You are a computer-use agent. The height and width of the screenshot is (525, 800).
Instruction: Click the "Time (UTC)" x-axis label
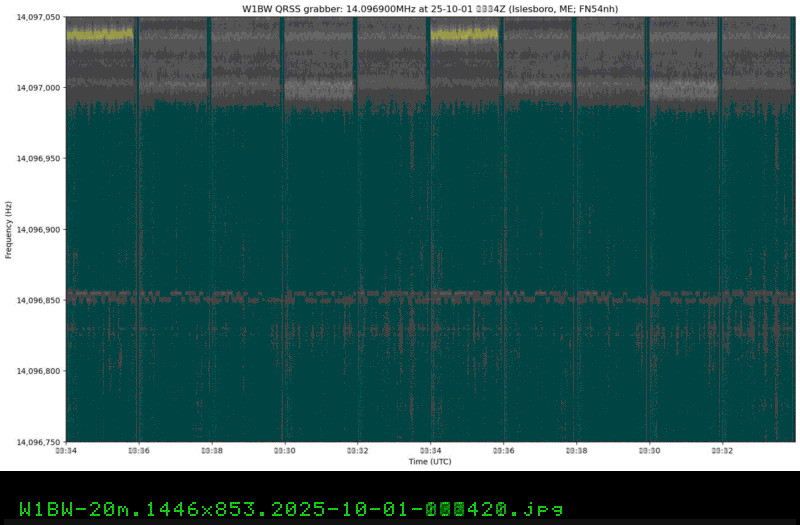[430, 461]
